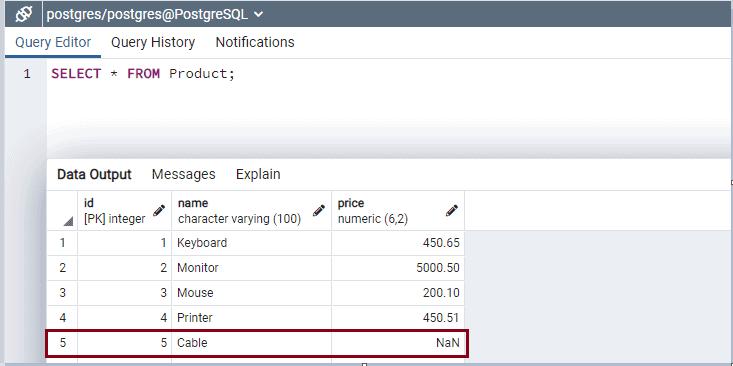This screenshot has height=366, width=733.
Task: Select row number 1 header
Action: tap(62, 243)
